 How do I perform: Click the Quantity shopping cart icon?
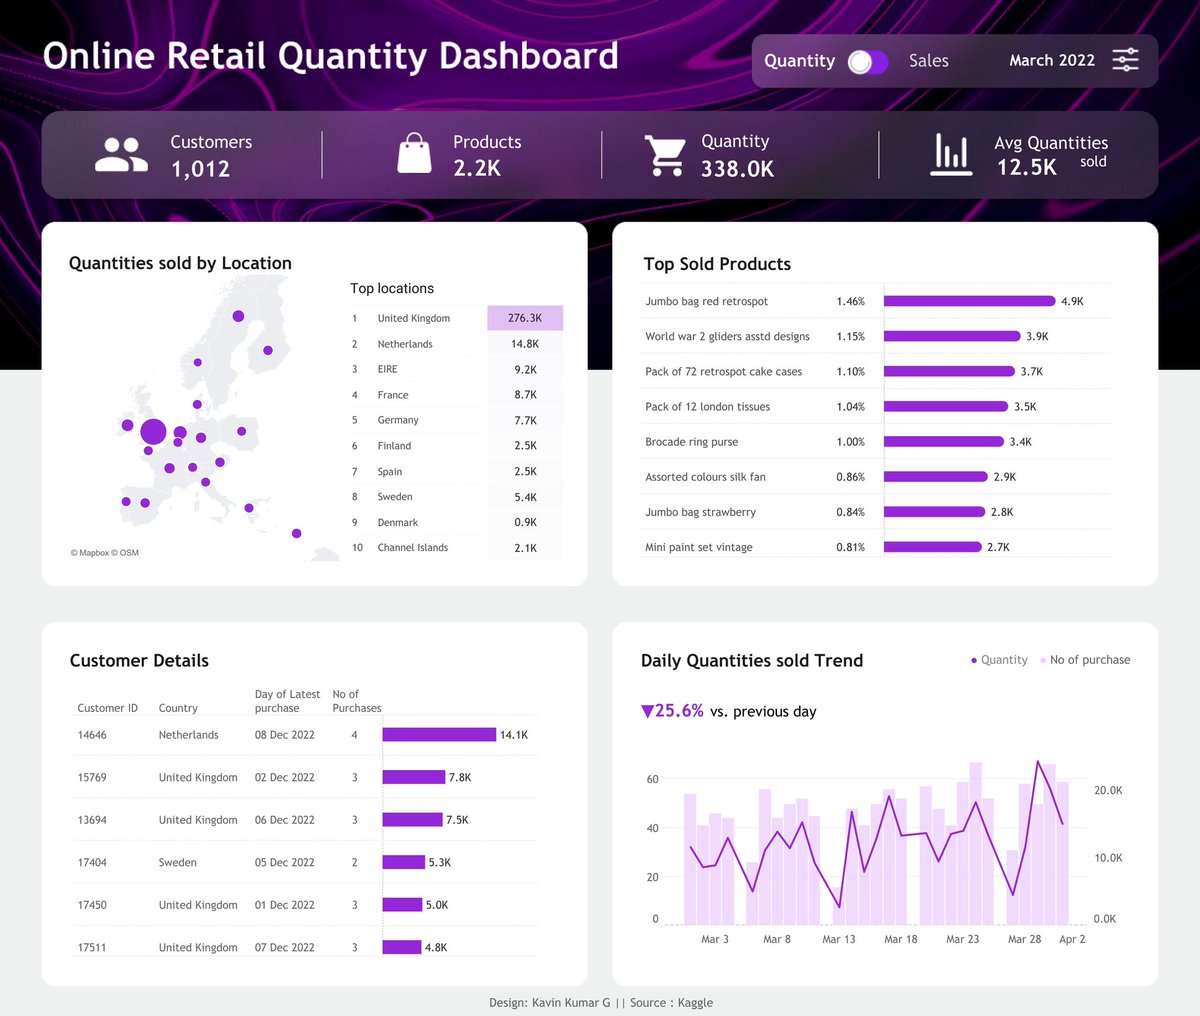pos(664,153)
